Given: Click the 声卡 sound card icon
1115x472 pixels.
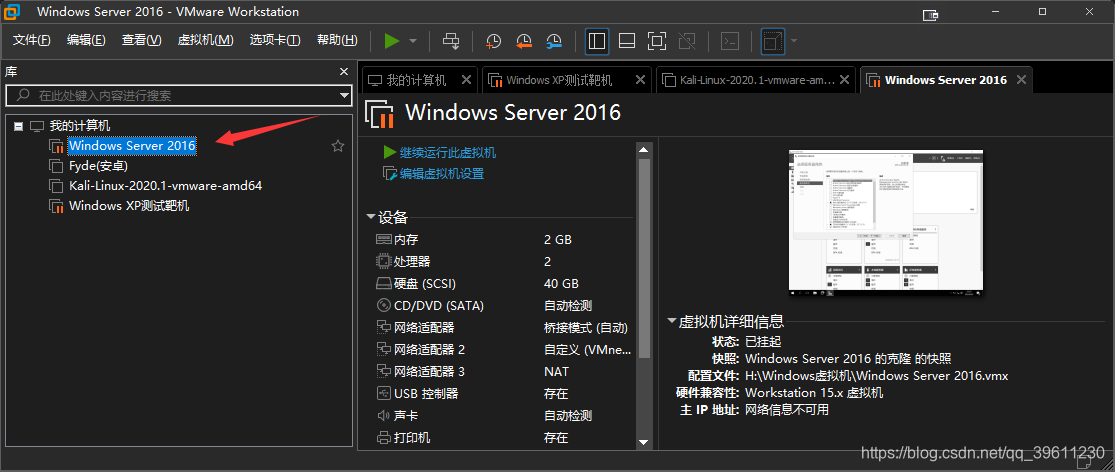Looking at the screenshot, I should pos(383,416).
